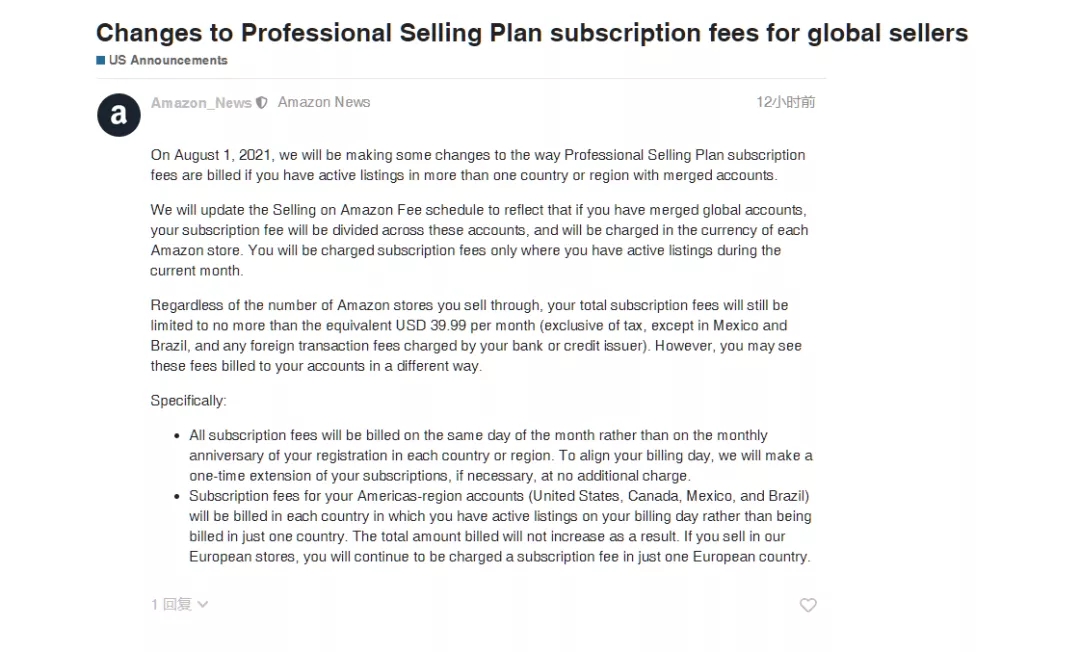Viewport: 1080px width, 652px height.
Task: Click the Professional Selling Plan topic title
Action: pyautogui.click(x=532, y=33)
